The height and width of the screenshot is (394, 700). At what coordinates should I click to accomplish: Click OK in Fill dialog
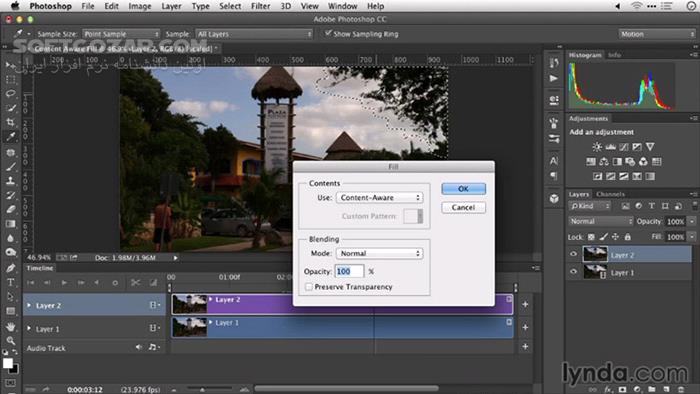pos(463,189)
